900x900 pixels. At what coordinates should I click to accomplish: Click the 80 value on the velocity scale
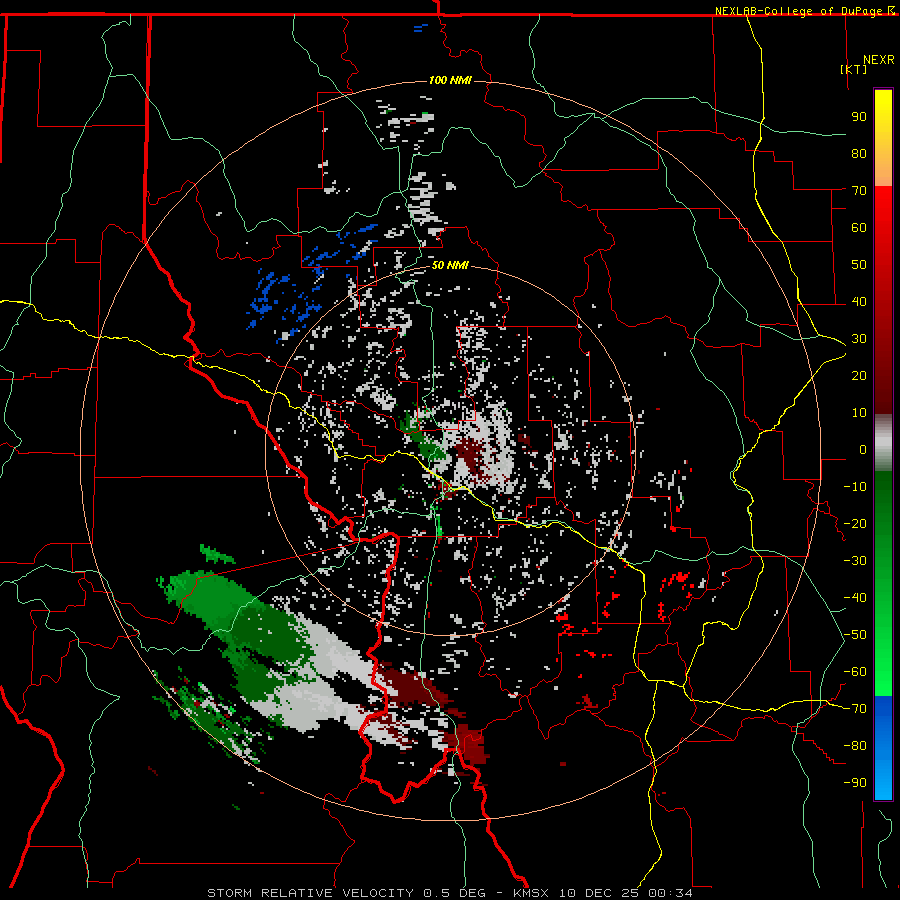[x=859, y=153]
